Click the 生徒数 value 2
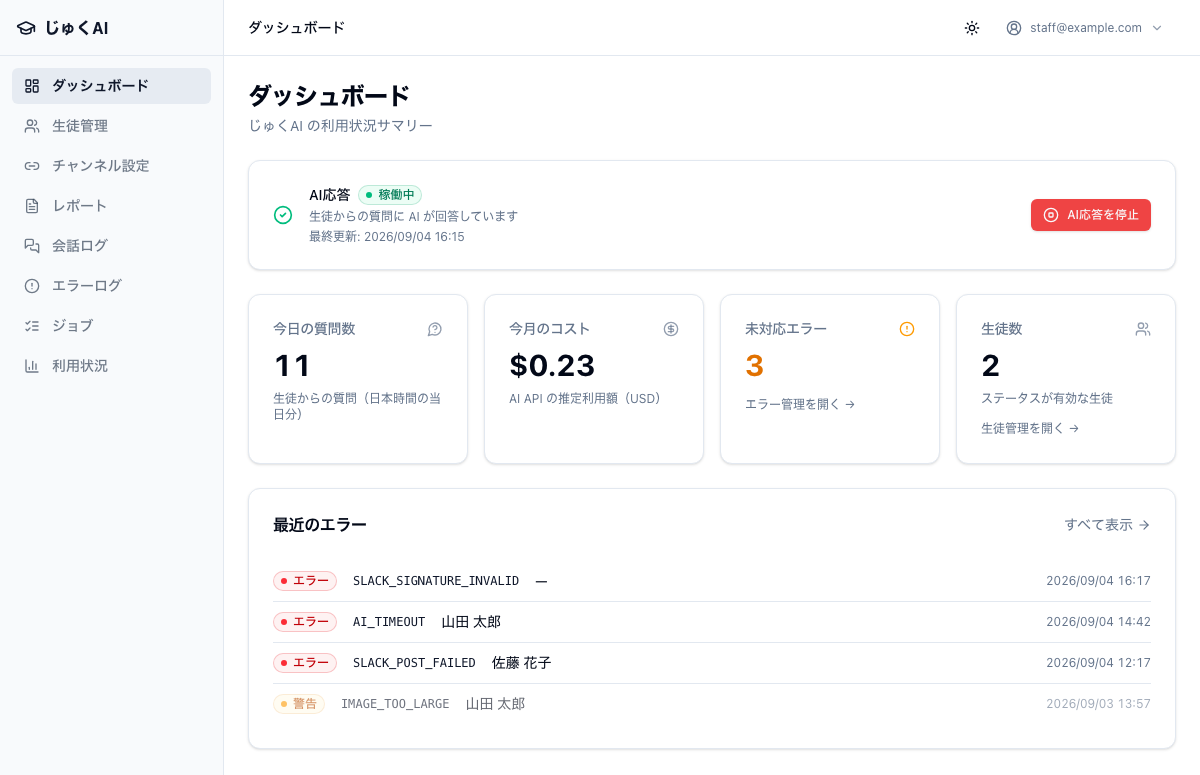Image resolution: width=1200 pixels, height=775 pixels. (x=991, y=366)
